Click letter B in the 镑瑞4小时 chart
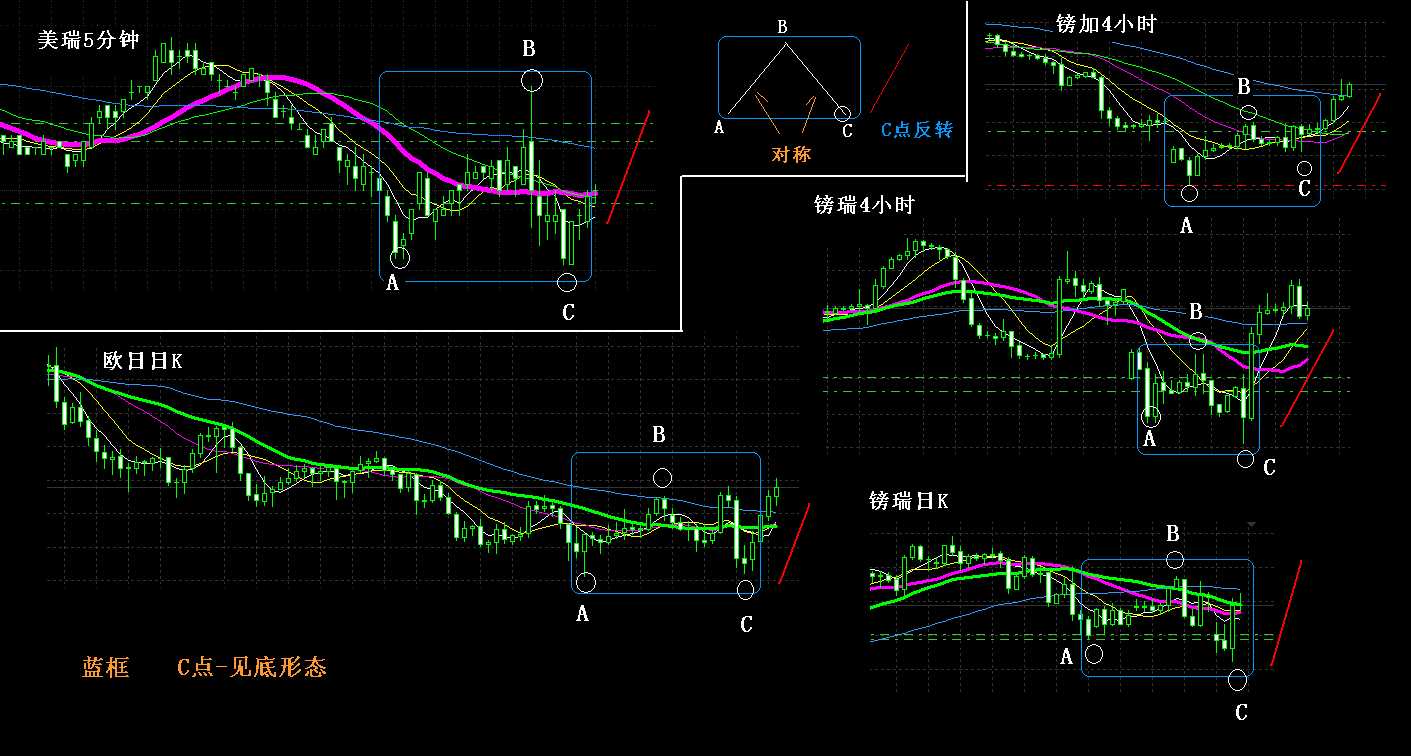The image size is (1411, 756). [x=1196, y=311]
